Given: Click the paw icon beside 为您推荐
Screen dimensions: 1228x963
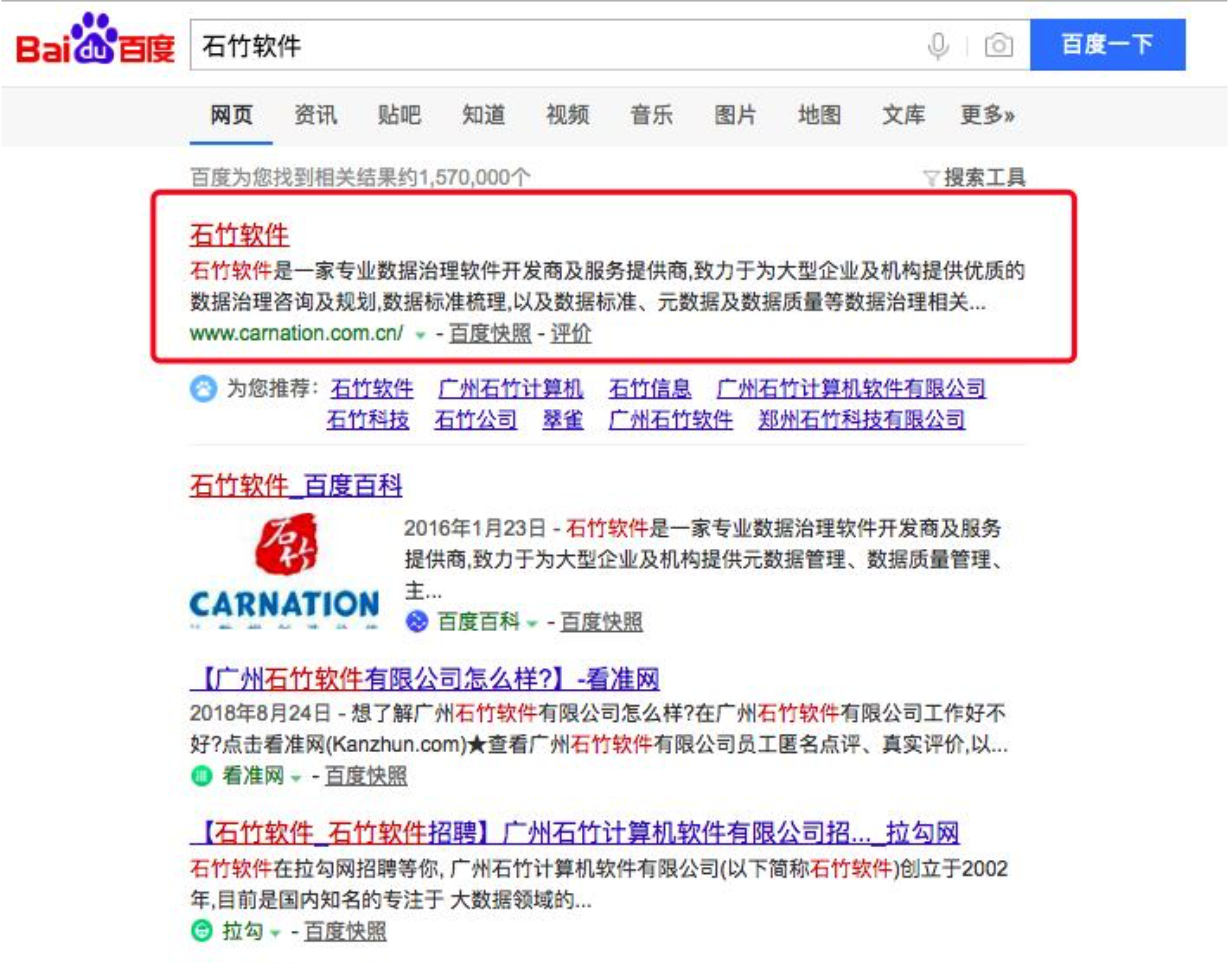Looking at the screenshot, I should pos(202,388).
